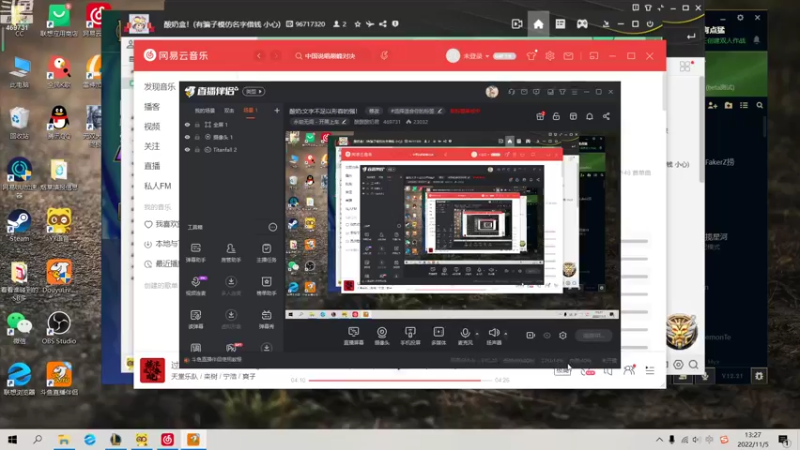
Task: Add a Camera source from the bottom toolbar
Action: click(x=382, y=336)
